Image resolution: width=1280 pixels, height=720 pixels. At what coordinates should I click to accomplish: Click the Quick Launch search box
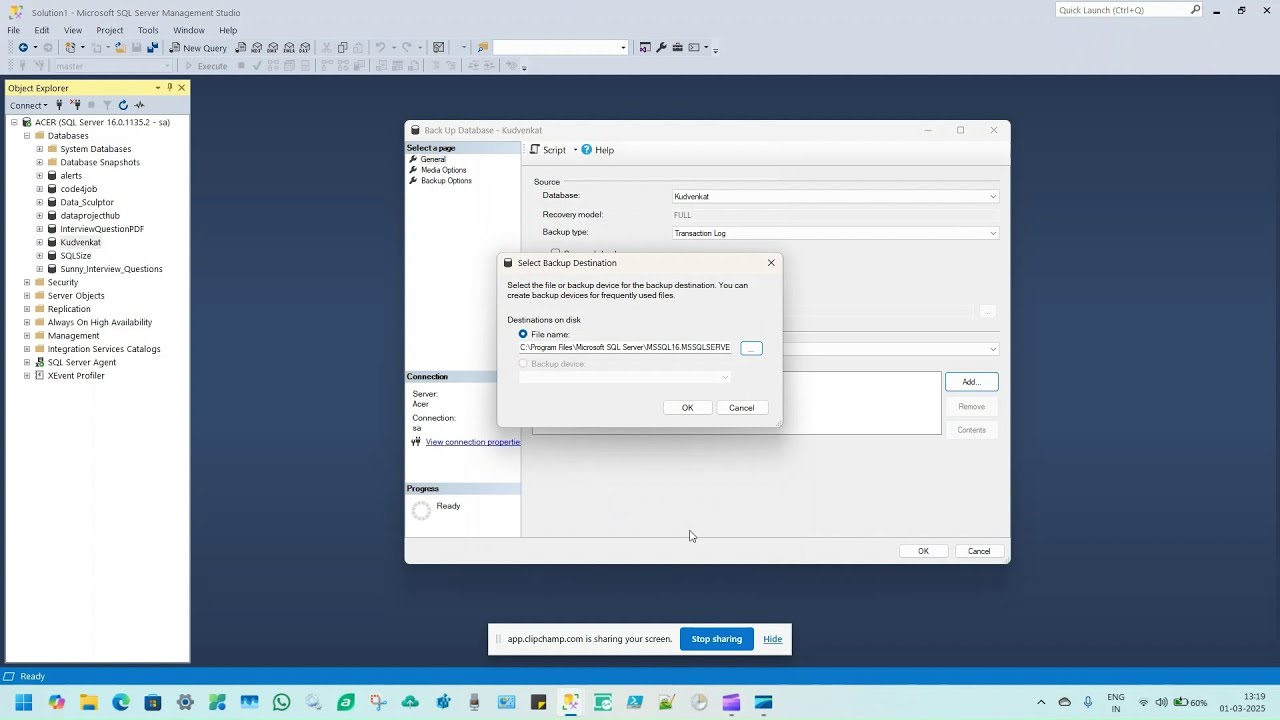click(1129, 10)
